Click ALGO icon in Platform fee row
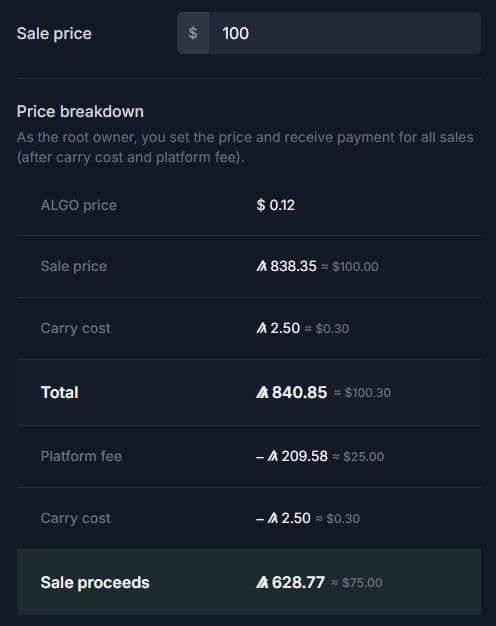The height and width of the screenshot is (626, 496). tap(273, 456)
